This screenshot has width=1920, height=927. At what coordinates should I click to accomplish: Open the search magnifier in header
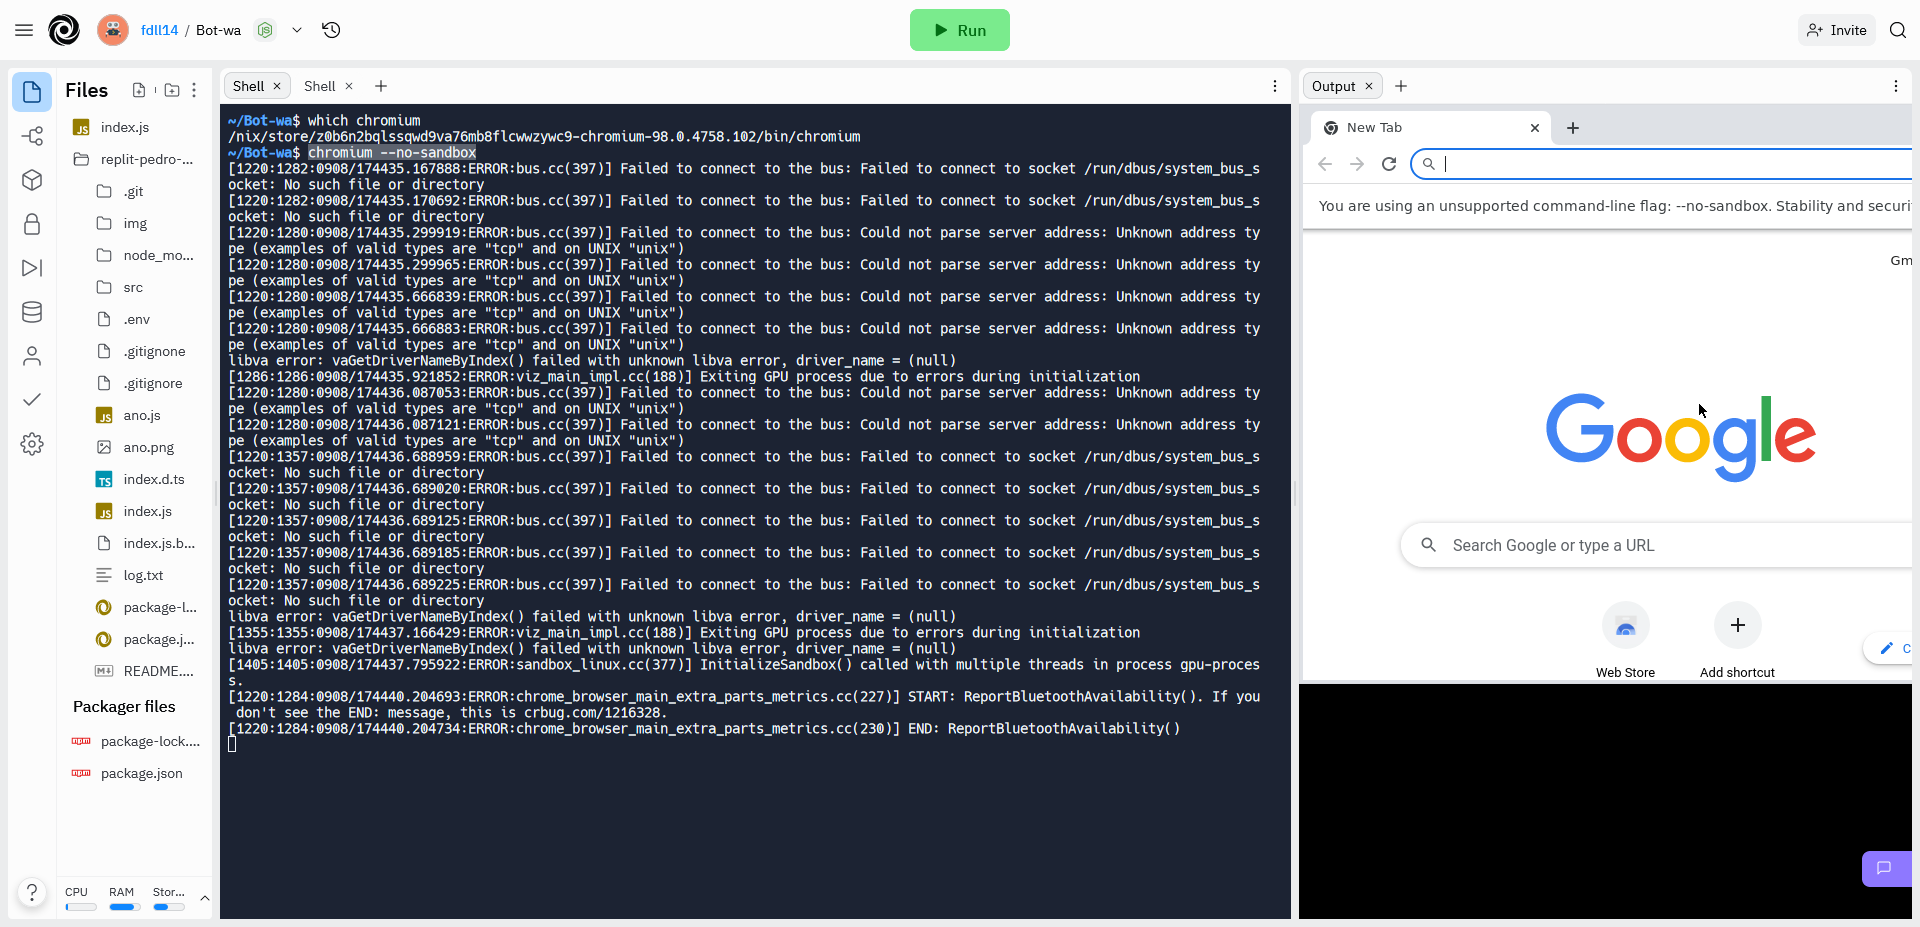(1898, 30)
